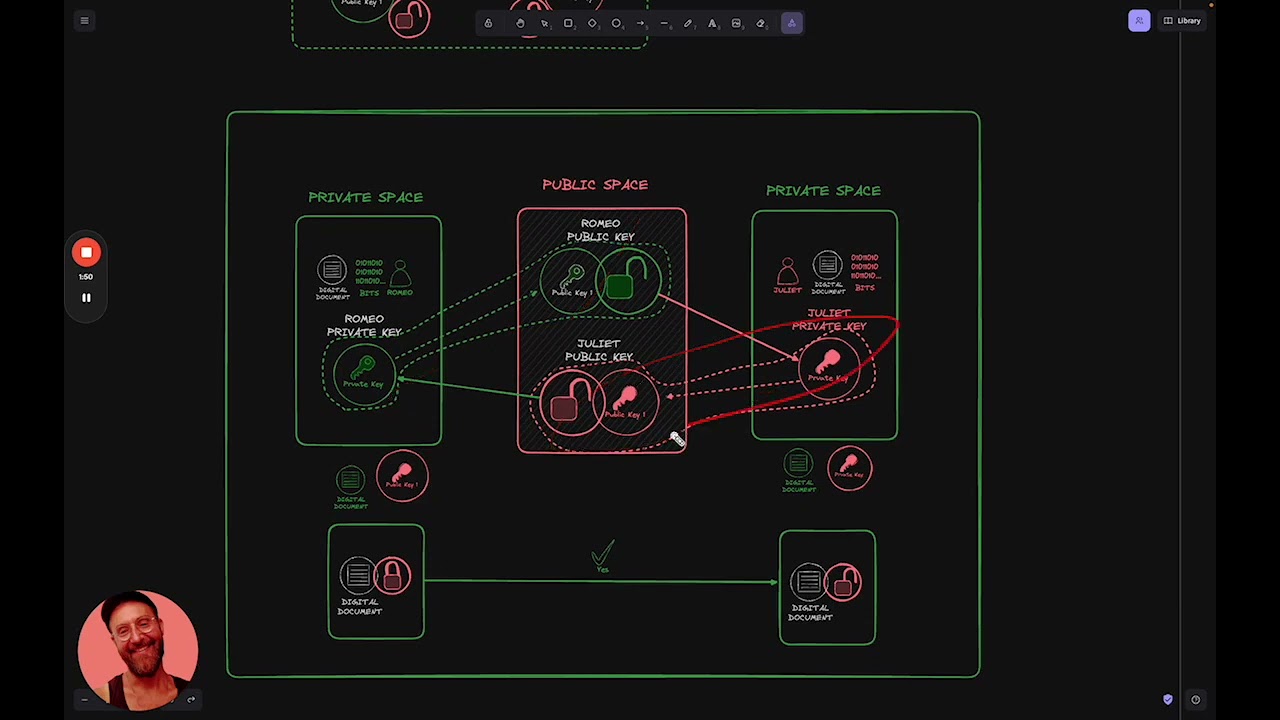
Task: Click the minus button under webcam
Action: coord(84,699)
